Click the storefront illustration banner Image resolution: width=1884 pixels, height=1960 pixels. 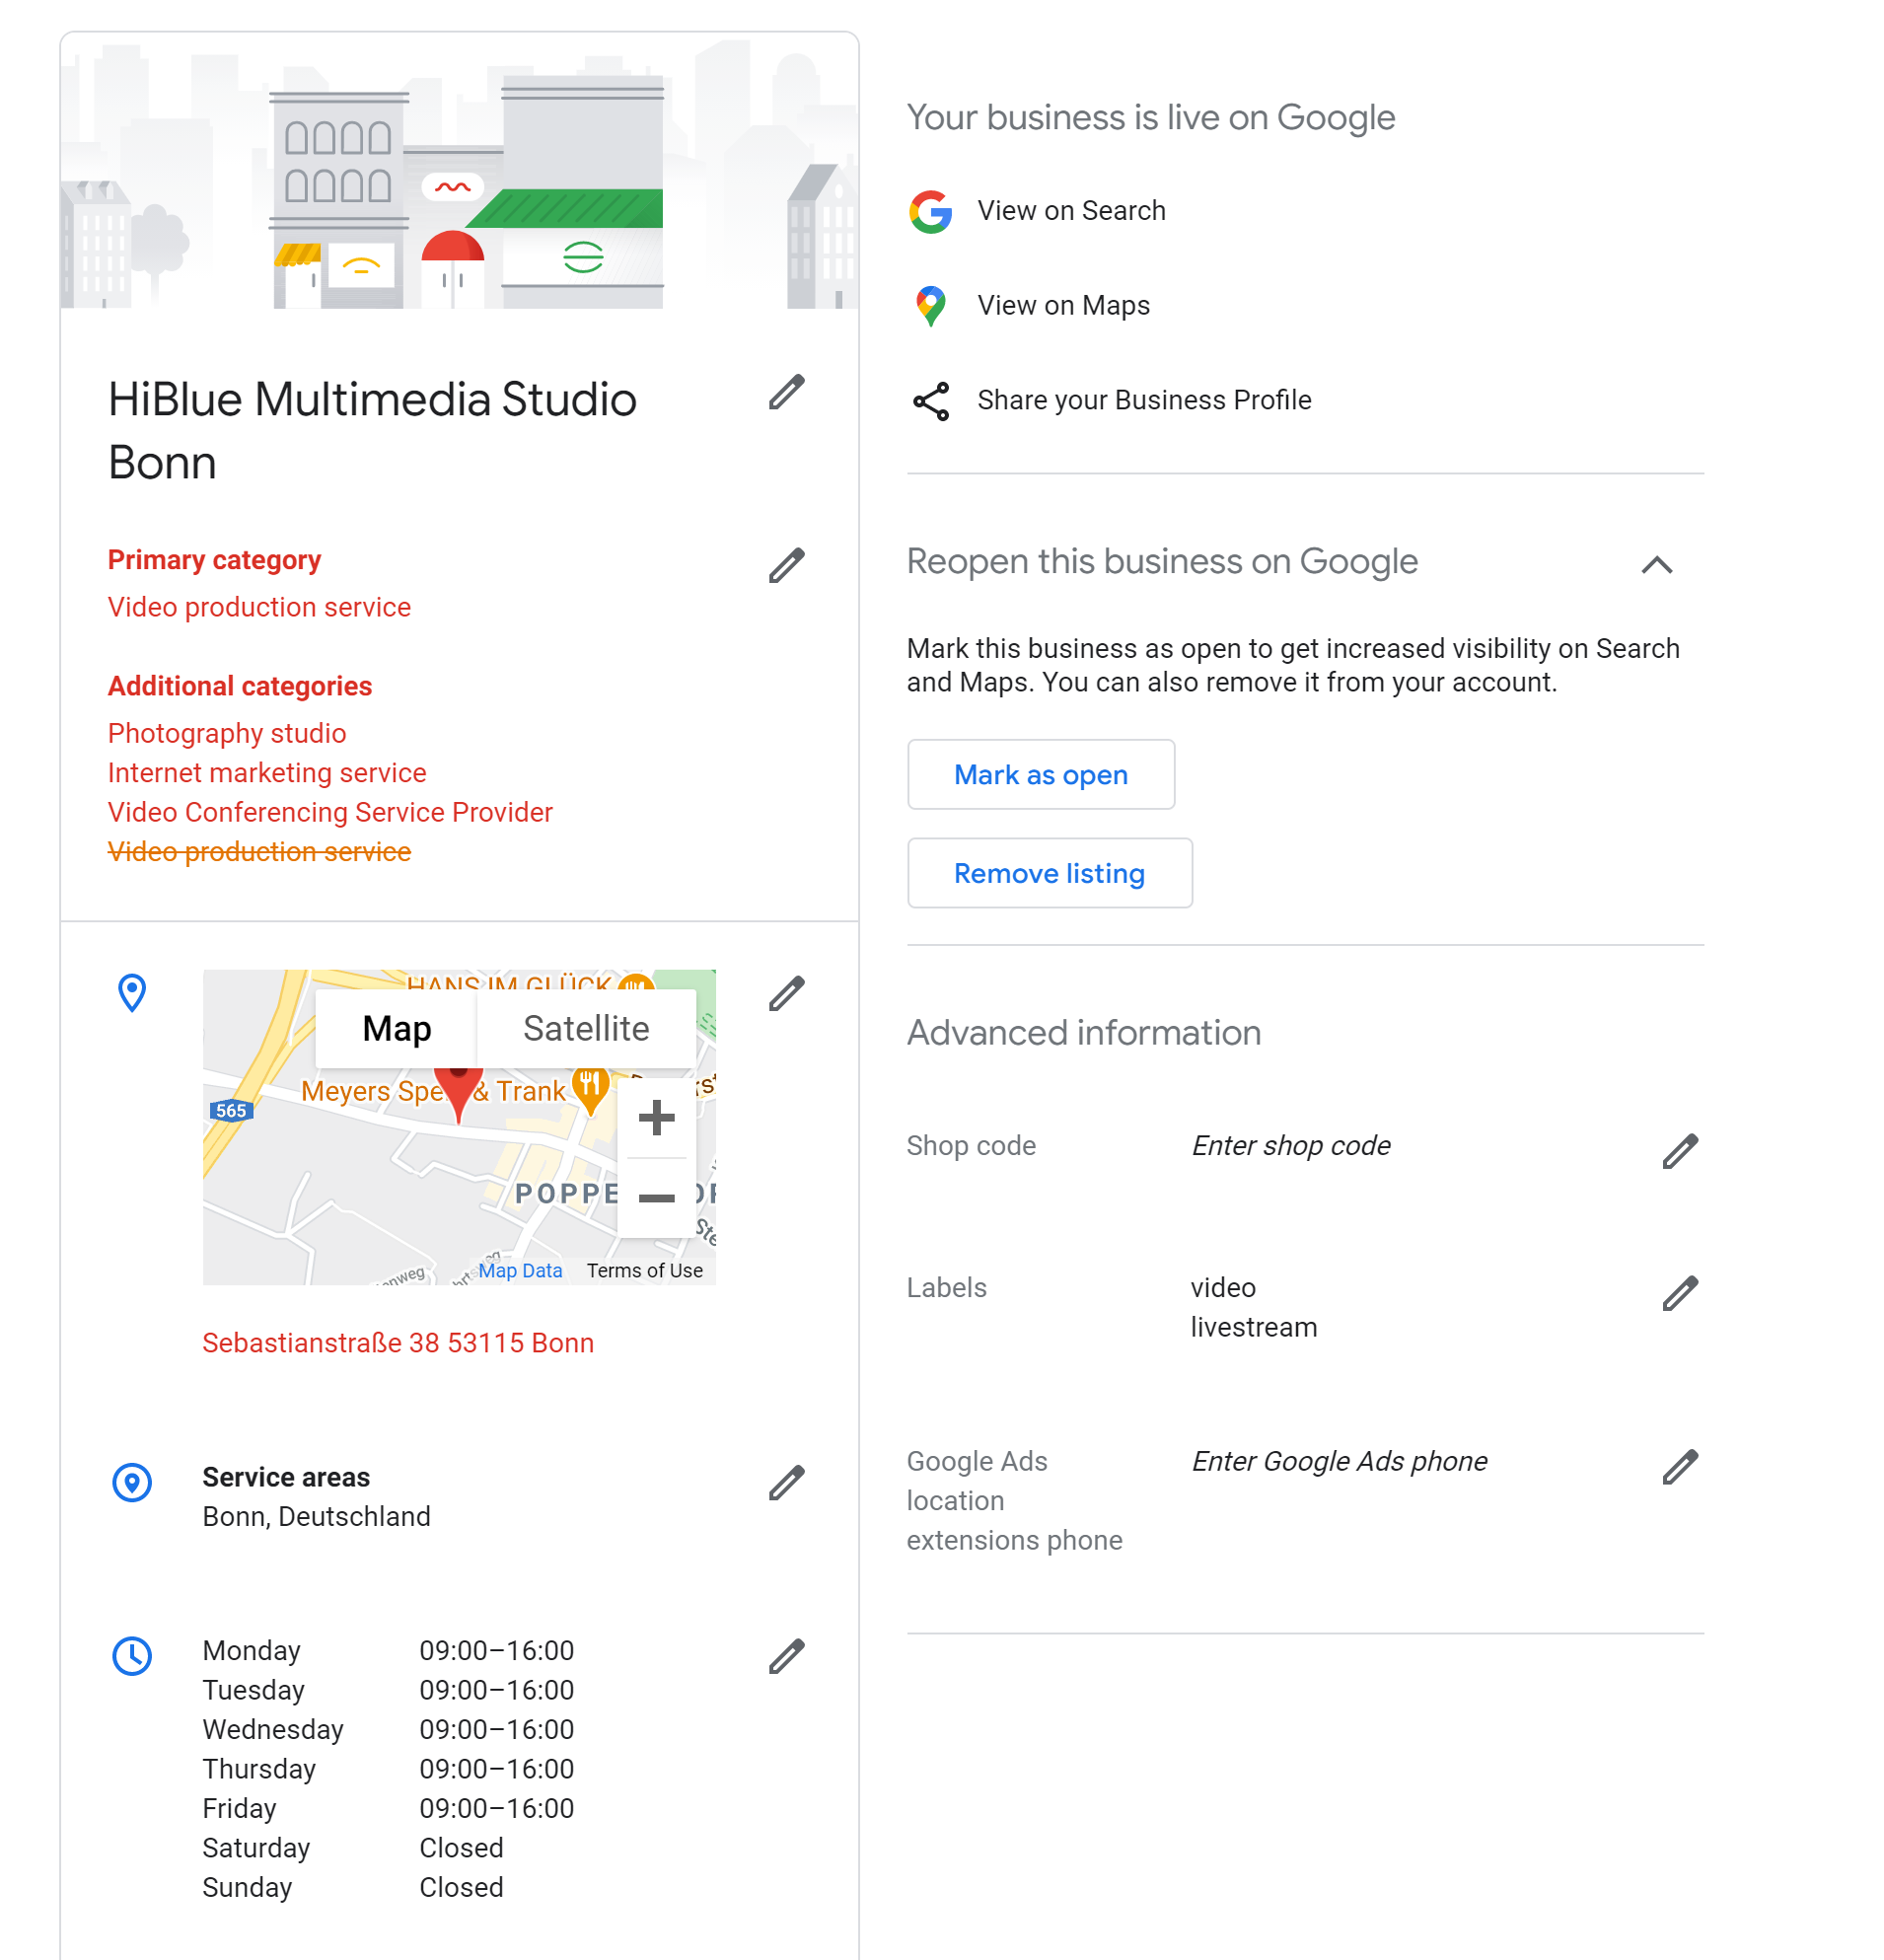click(x=460, y=171)
